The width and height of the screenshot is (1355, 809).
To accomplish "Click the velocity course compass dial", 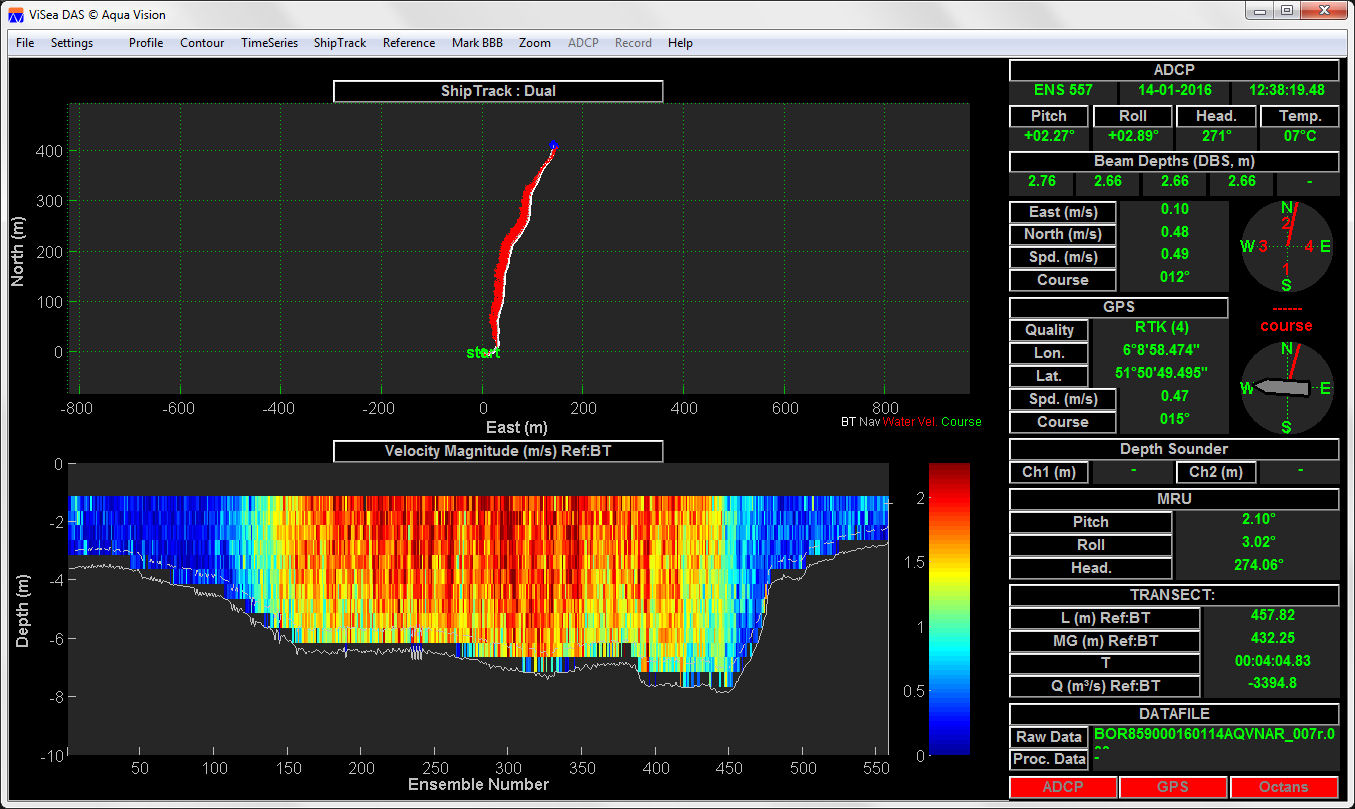I will [x=1287, y=245].
